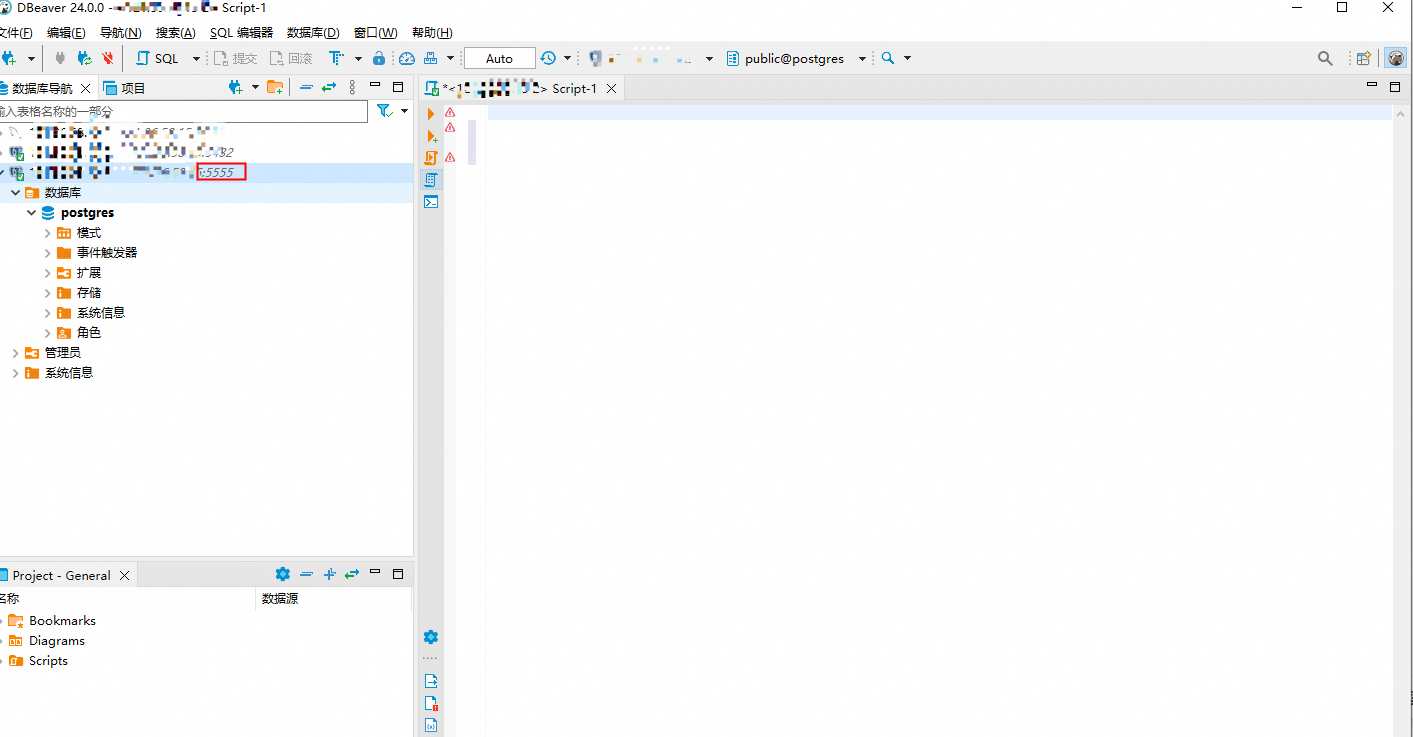Execute the current SQL statement
Image resolution: width=1413 pixels, height=737 pixels.
coord(431,112)
